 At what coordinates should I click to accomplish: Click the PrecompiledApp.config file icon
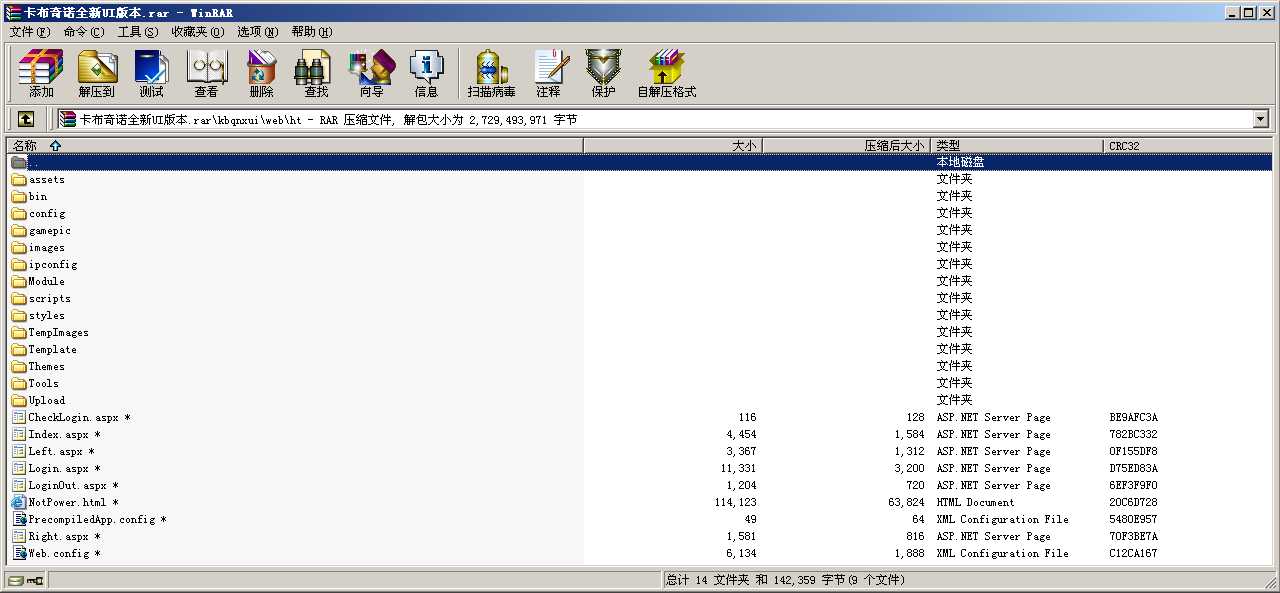19,519
